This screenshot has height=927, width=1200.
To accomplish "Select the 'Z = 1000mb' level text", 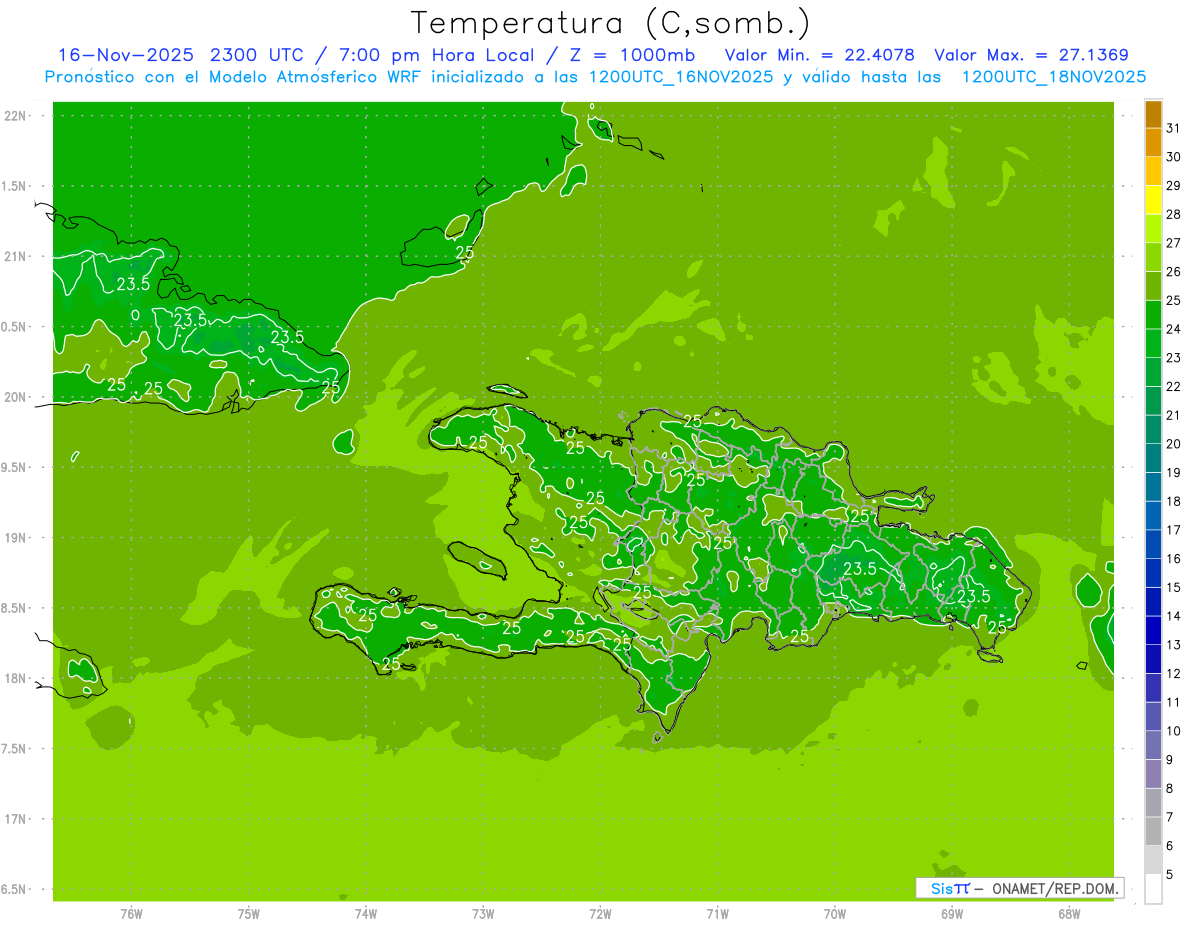I will [635, 55].
